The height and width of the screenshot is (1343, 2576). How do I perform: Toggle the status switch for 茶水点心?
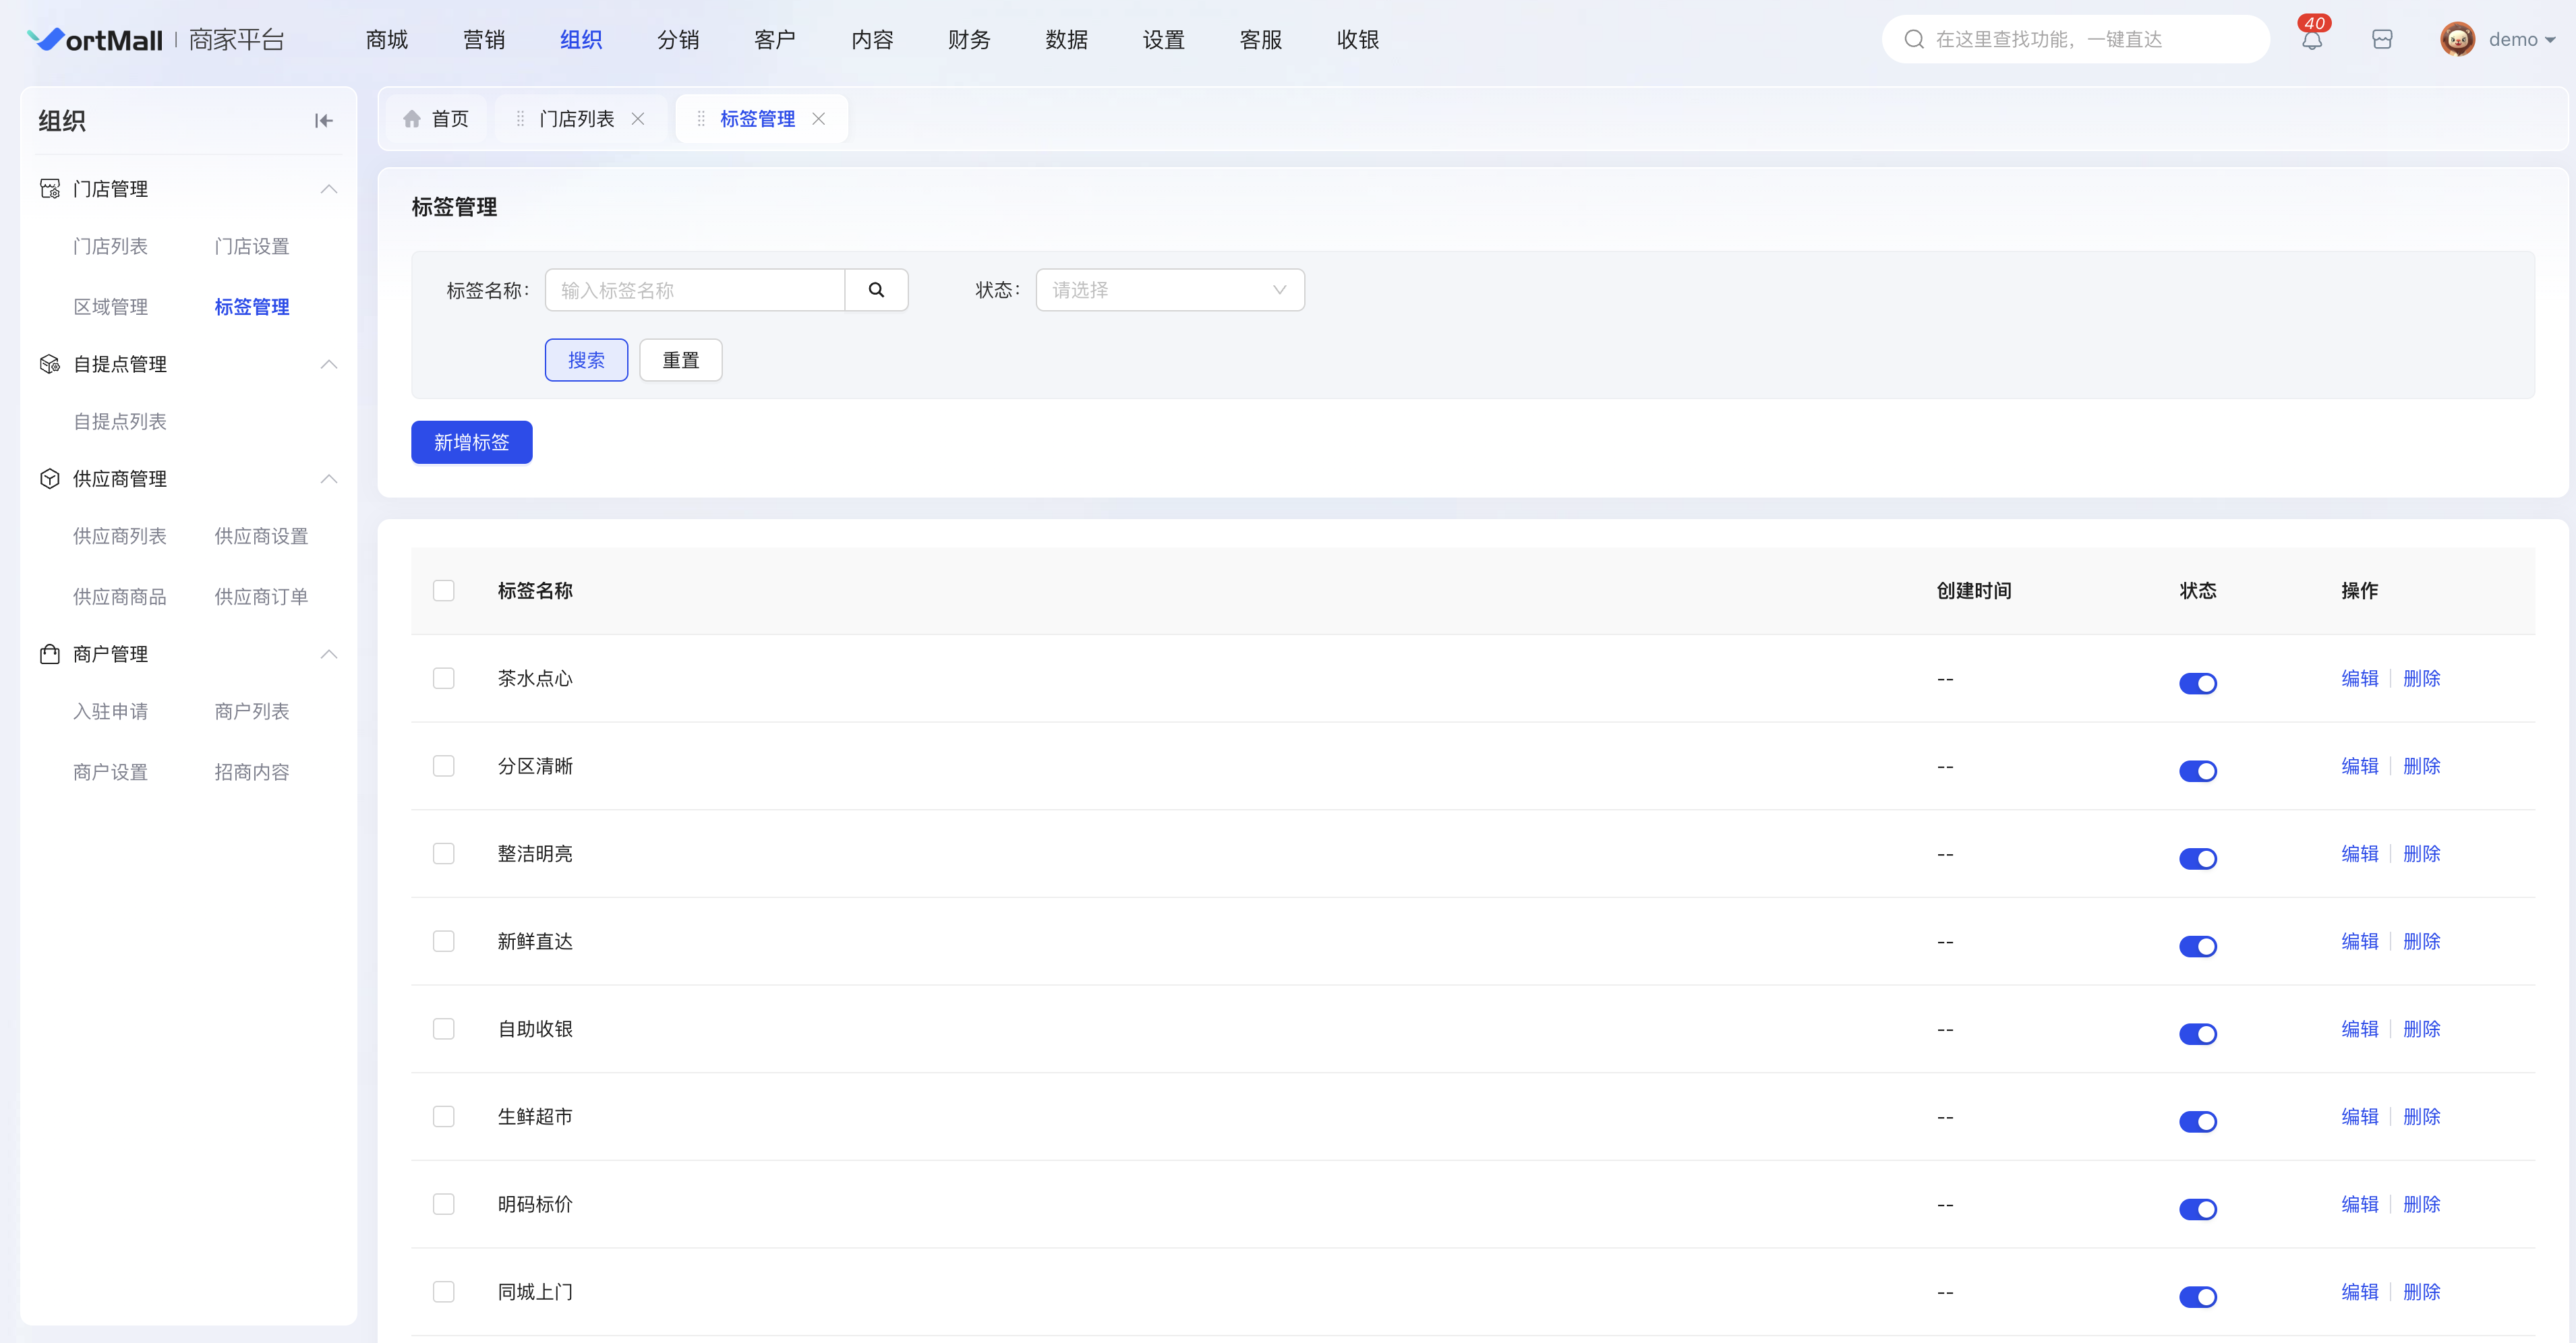2197,683
